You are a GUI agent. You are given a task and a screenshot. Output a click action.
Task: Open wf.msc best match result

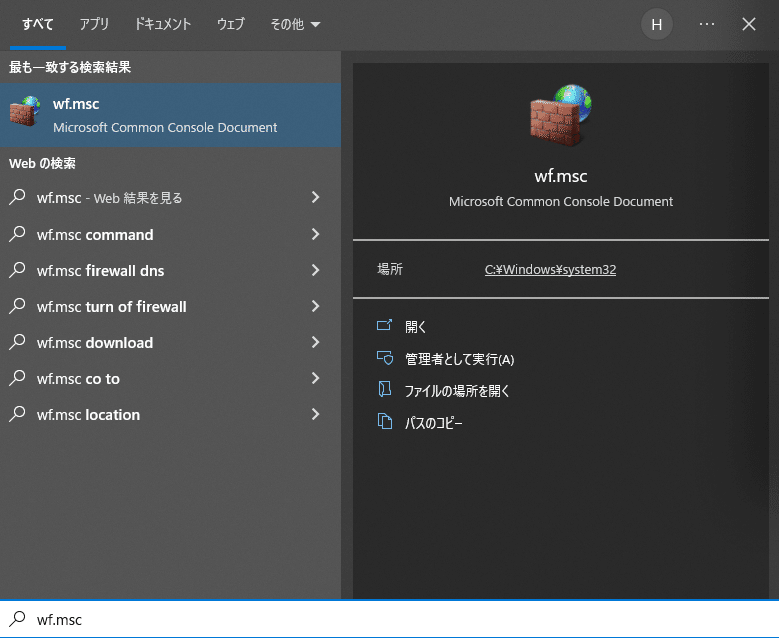[x=170, y=115]
